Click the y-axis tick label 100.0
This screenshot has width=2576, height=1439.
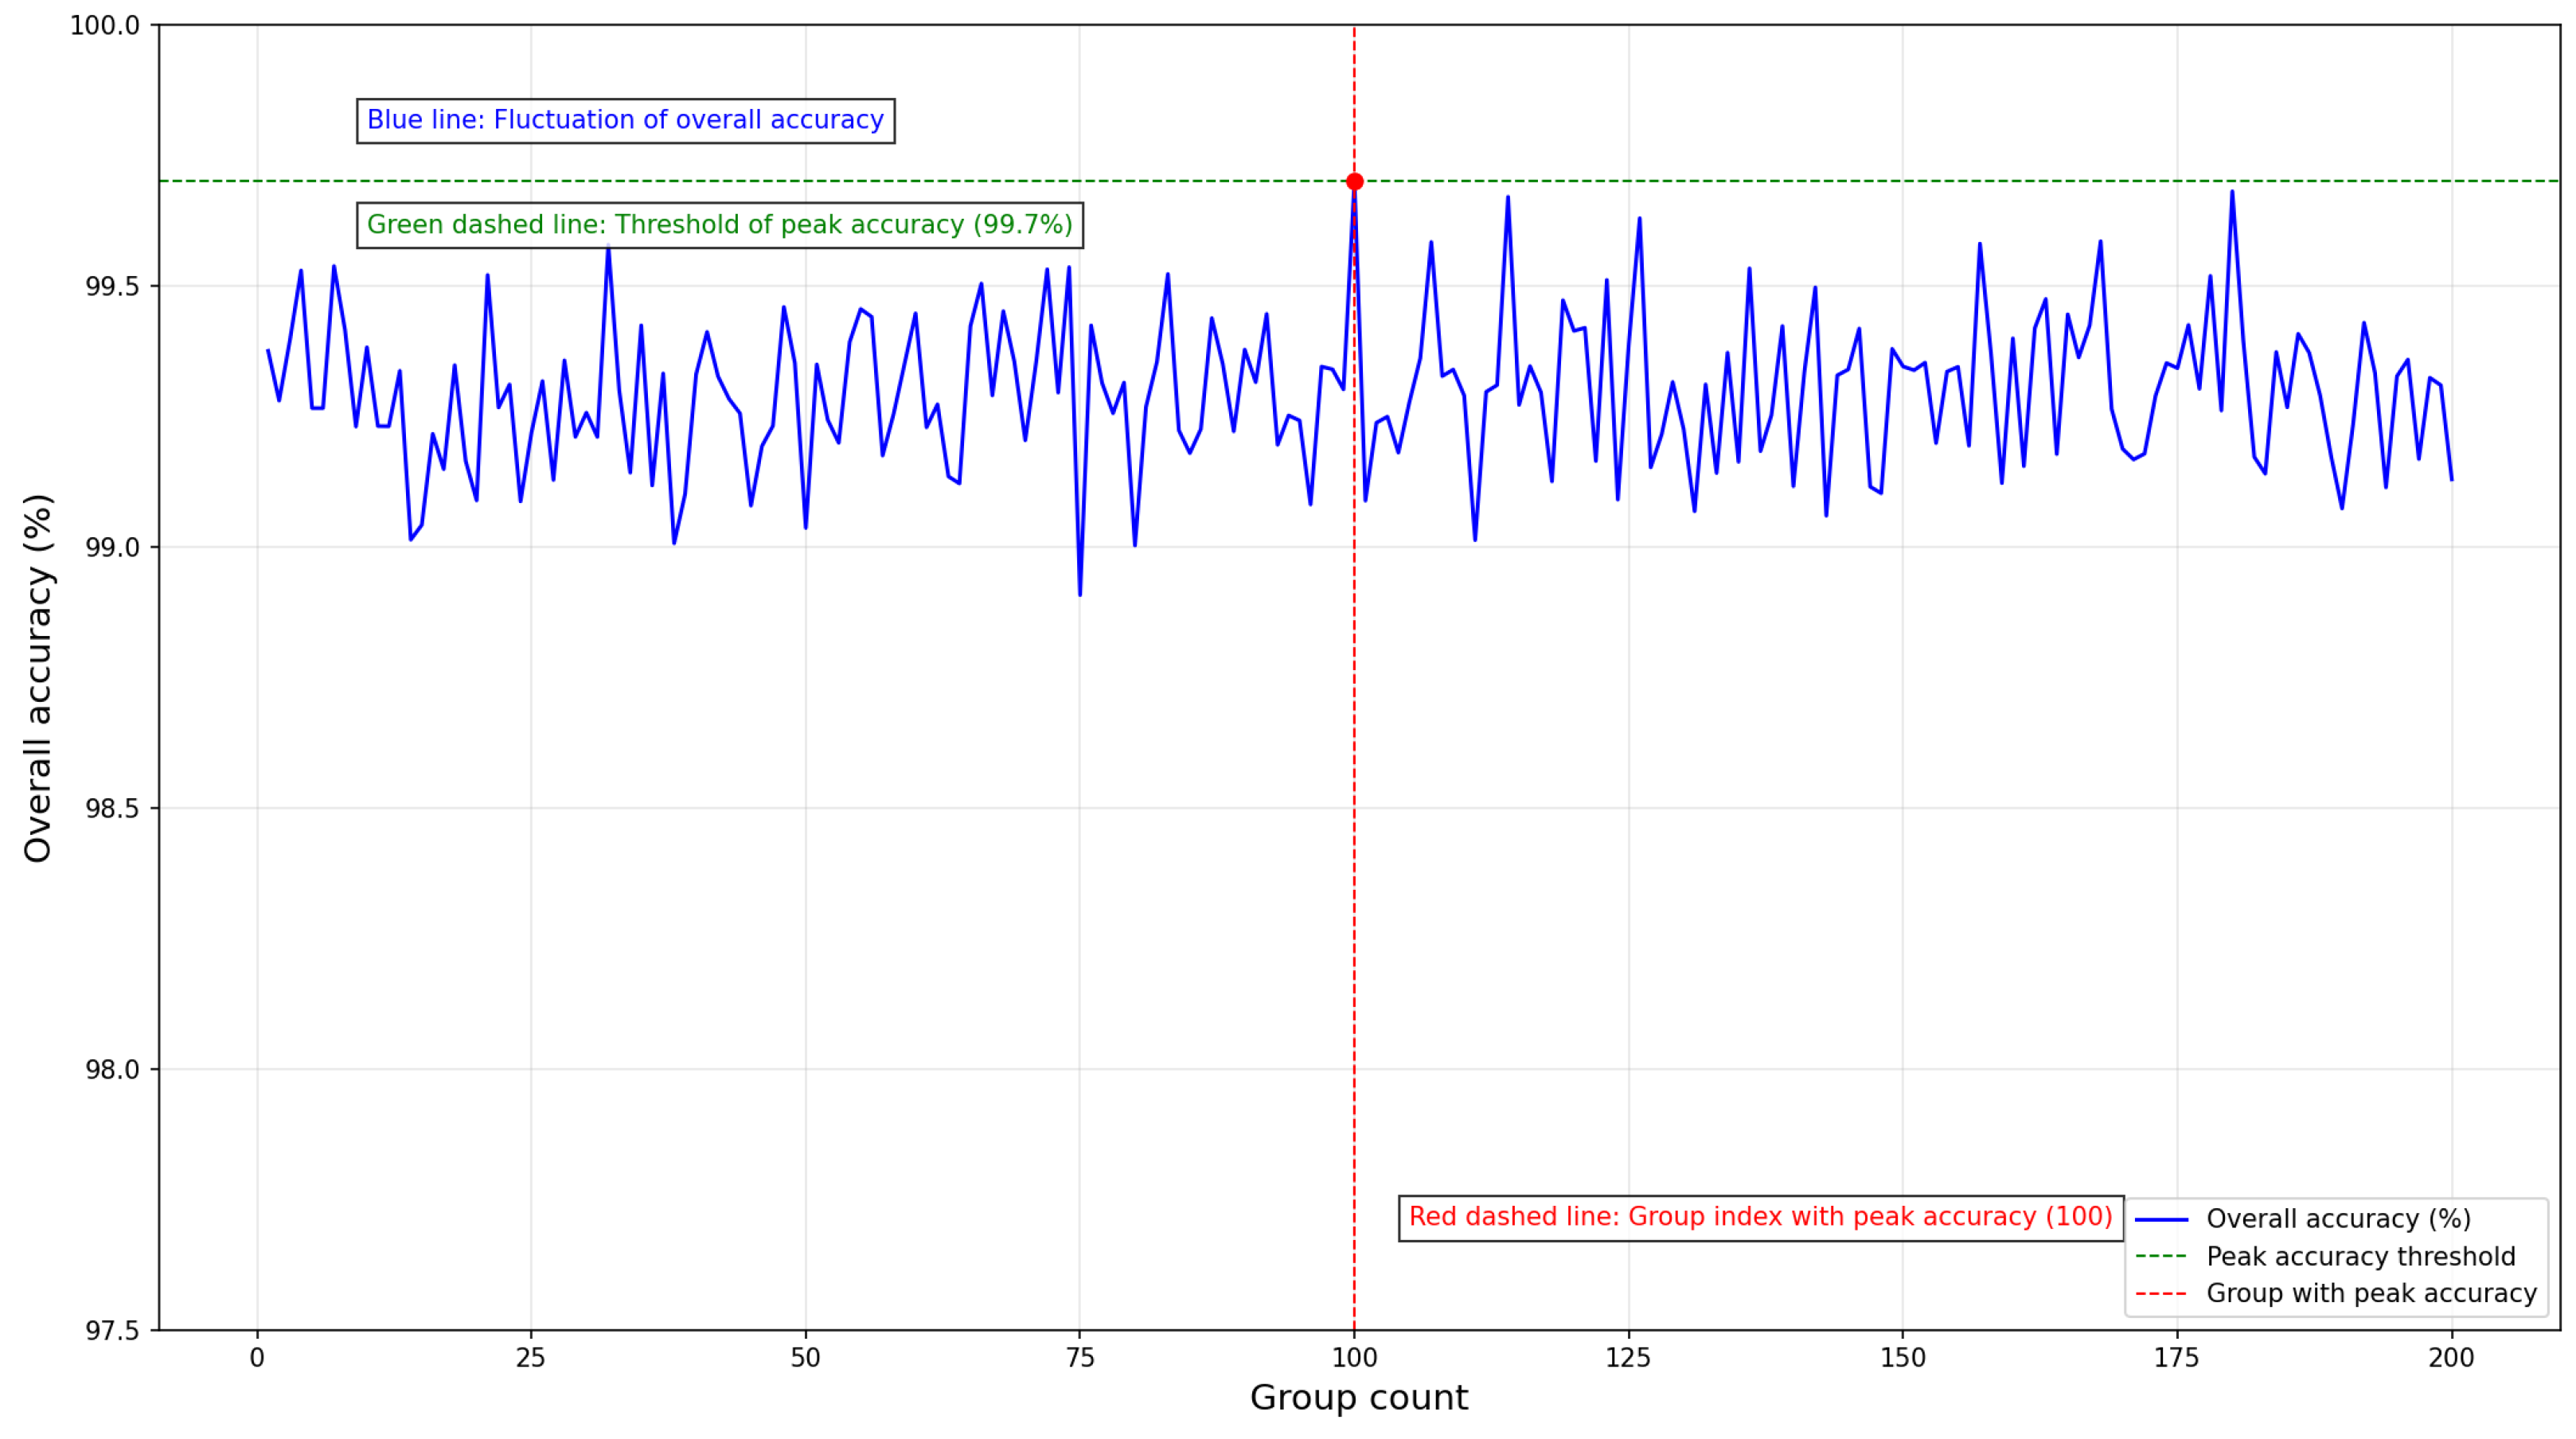(104, 26)
